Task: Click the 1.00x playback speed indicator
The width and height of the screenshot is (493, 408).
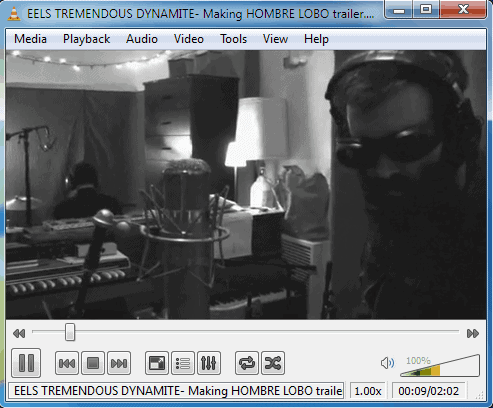Action: pyautogui.click(x=368, y=391)
